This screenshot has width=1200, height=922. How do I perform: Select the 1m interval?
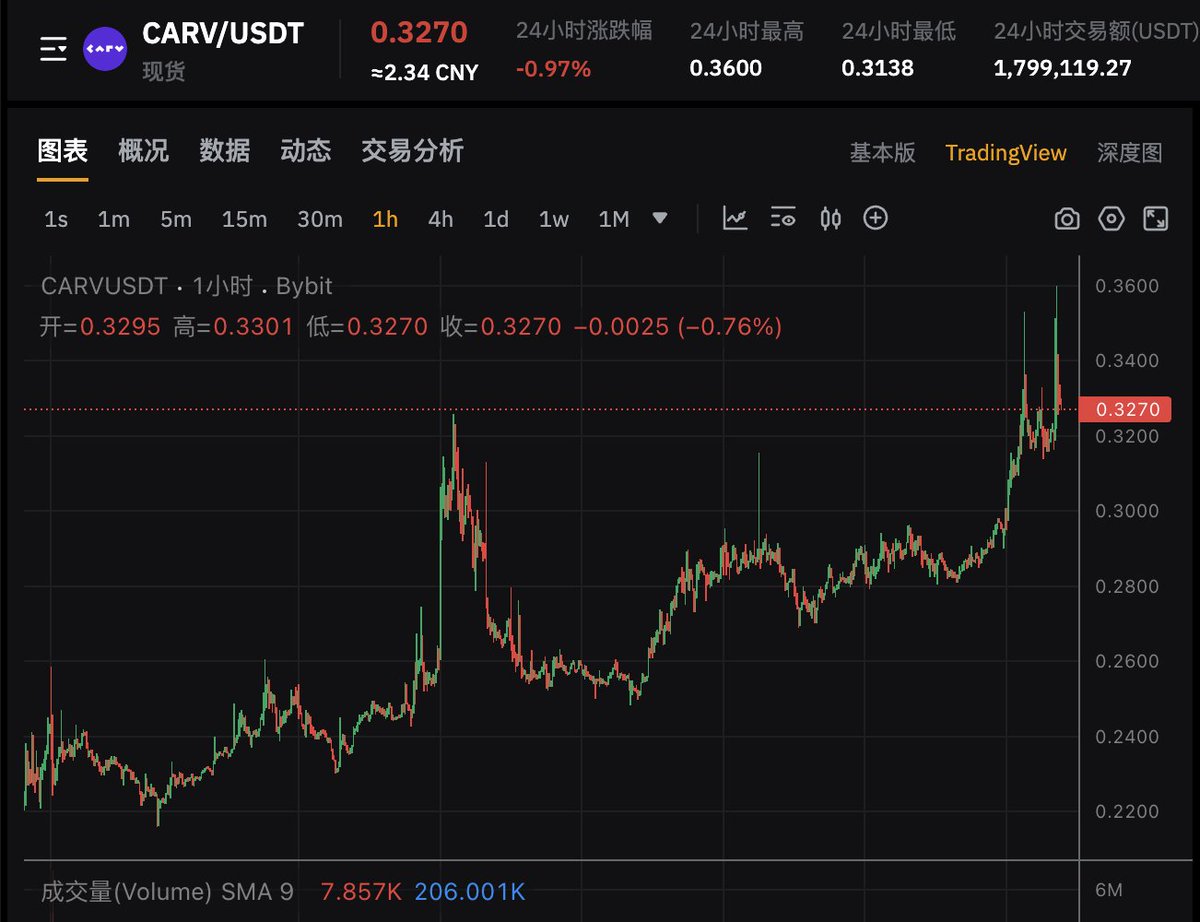point(114,219)
